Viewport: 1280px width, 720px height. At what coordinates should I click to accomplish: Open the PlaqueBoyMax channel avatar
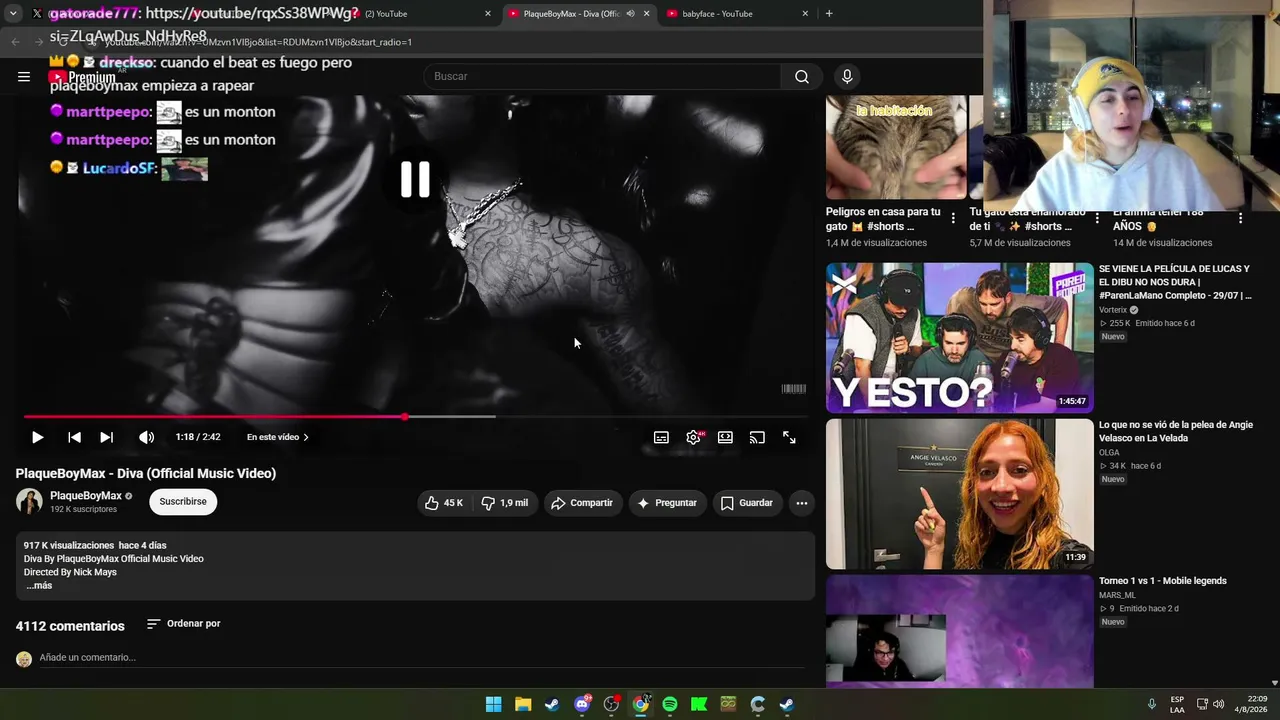29,501
